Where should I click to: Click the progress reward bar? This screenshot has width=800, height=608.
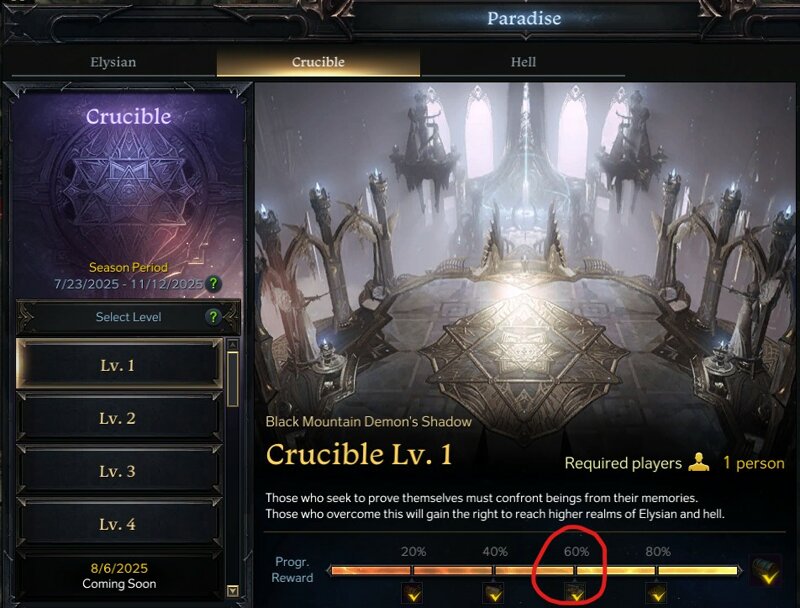[x=535, y=570]
